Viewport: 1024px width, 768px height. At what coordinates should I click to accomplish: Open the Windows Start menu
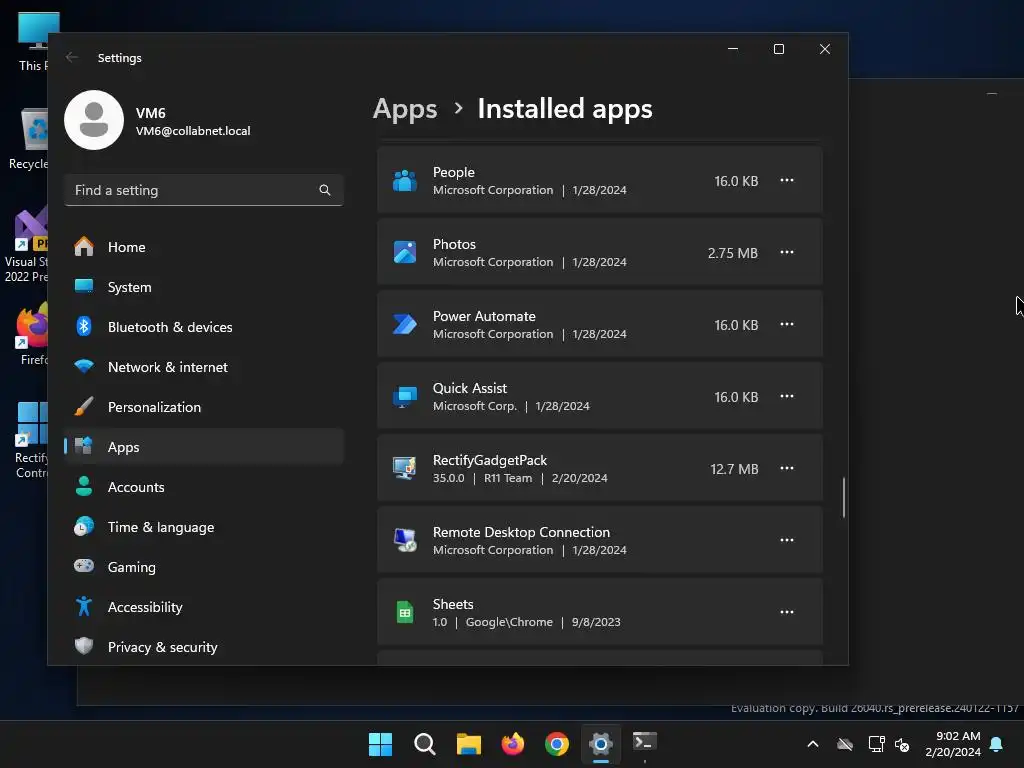click(x=380, y=744)
